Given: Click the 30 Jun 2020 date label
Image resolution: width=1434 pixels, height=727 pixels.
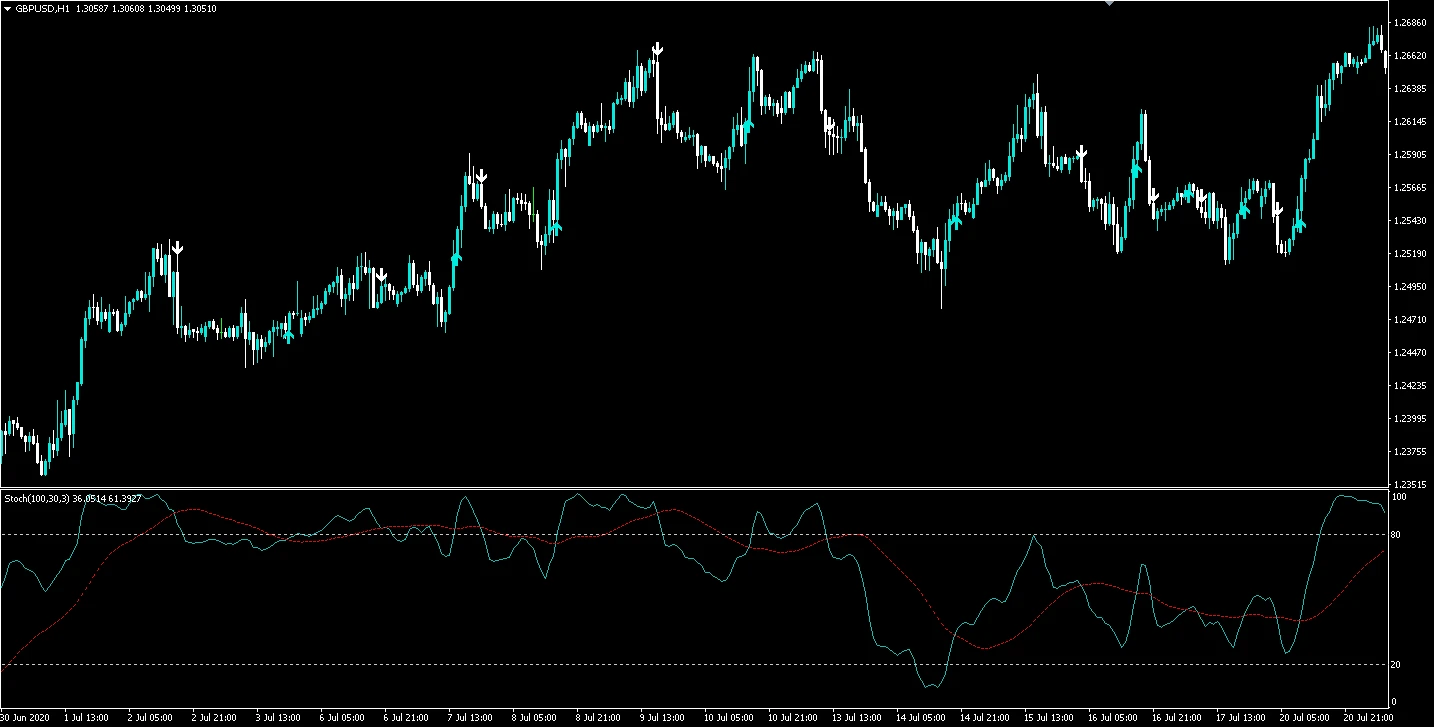Looking at the screenshot, I should (x=25, y=717).
